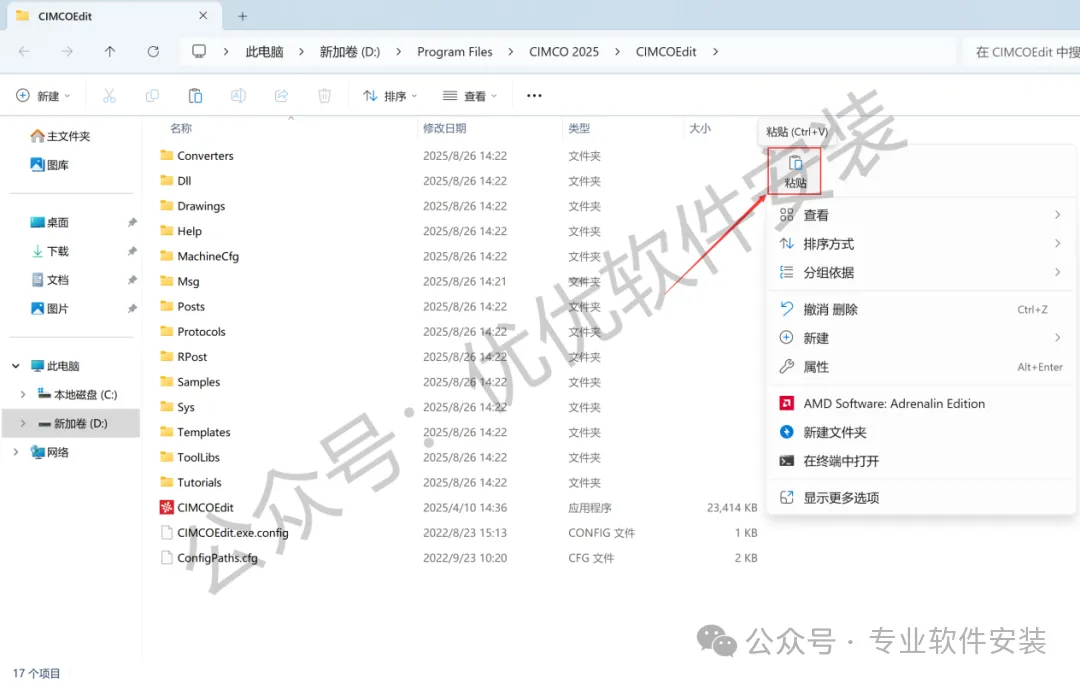Open the 查看 toolbar dropdown
Viewport: 1080px width, 684px height.
click(470, 96)
